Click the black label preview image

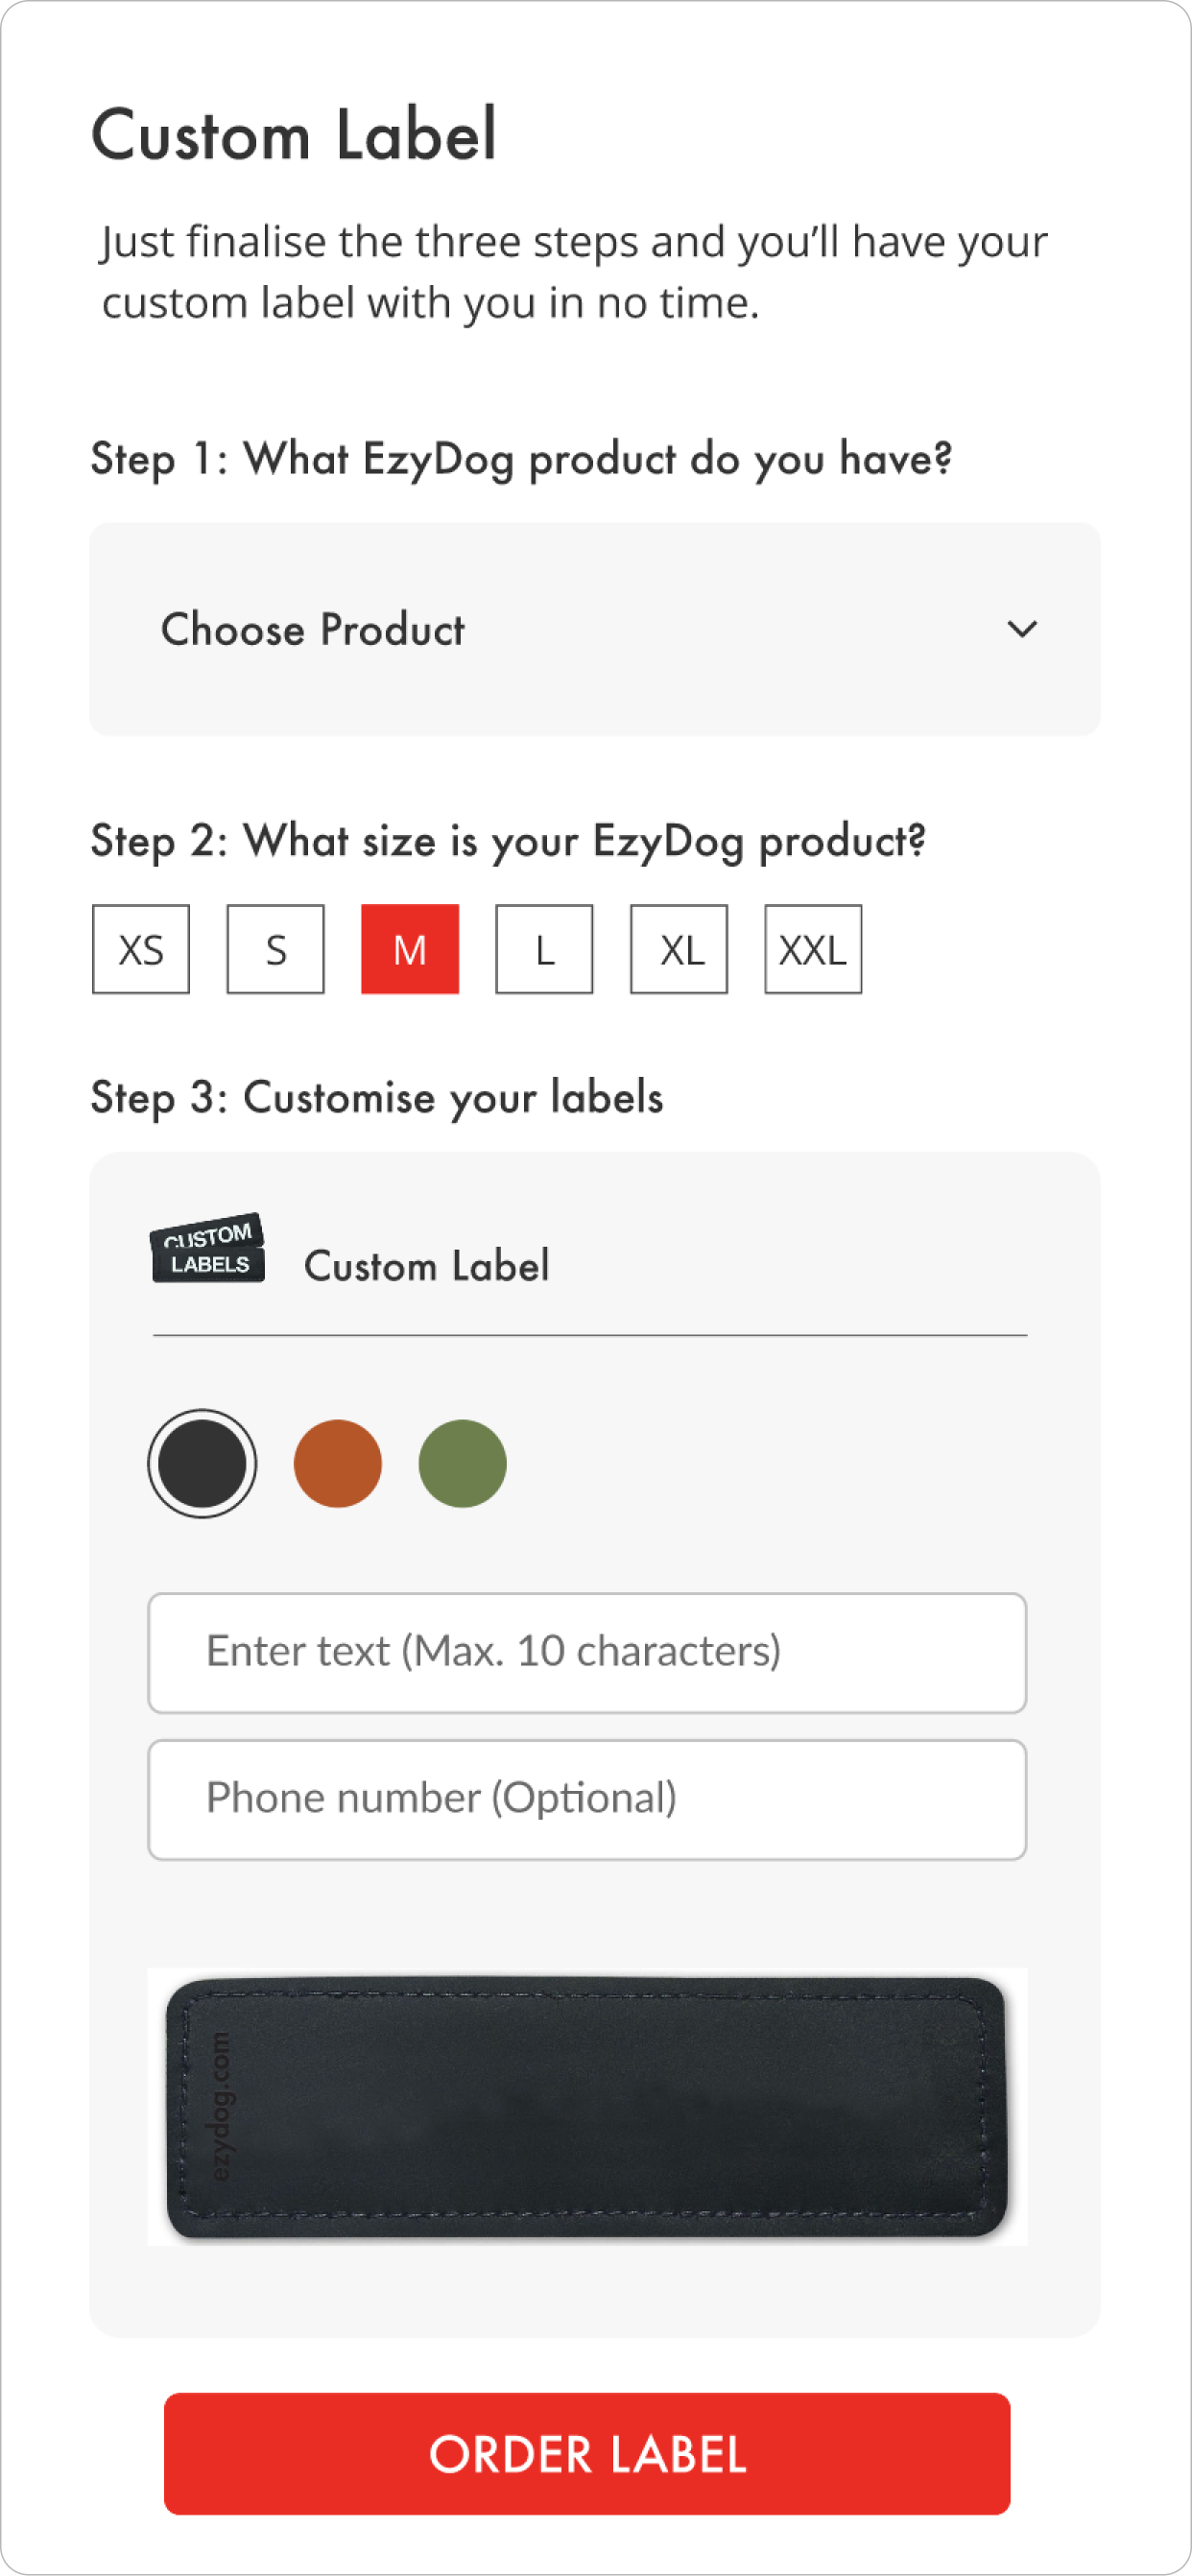587,2106
